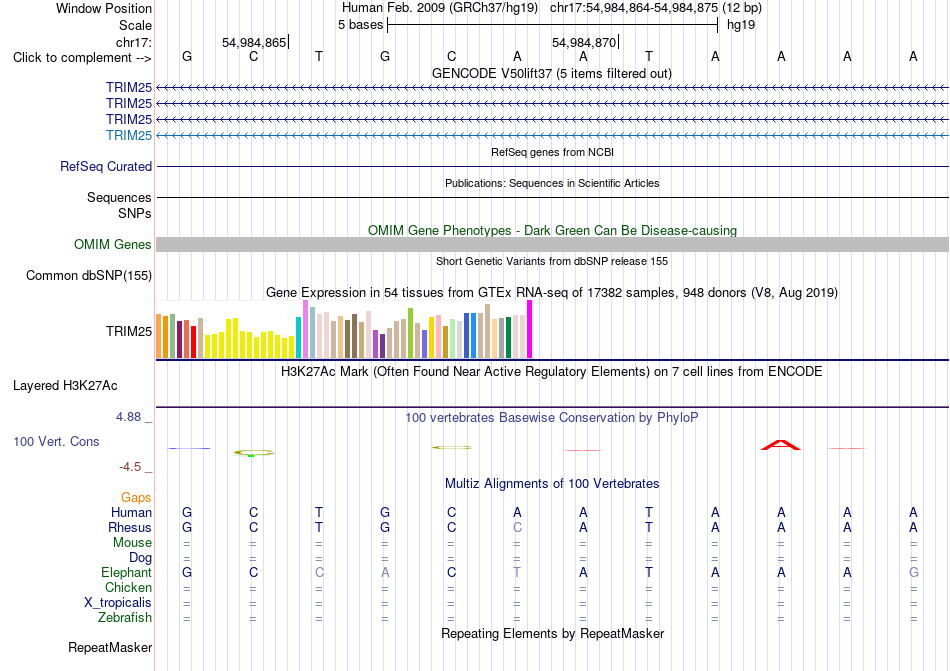
Task: Open the 100 Vert. Cons track label
Action: [56, 441]
